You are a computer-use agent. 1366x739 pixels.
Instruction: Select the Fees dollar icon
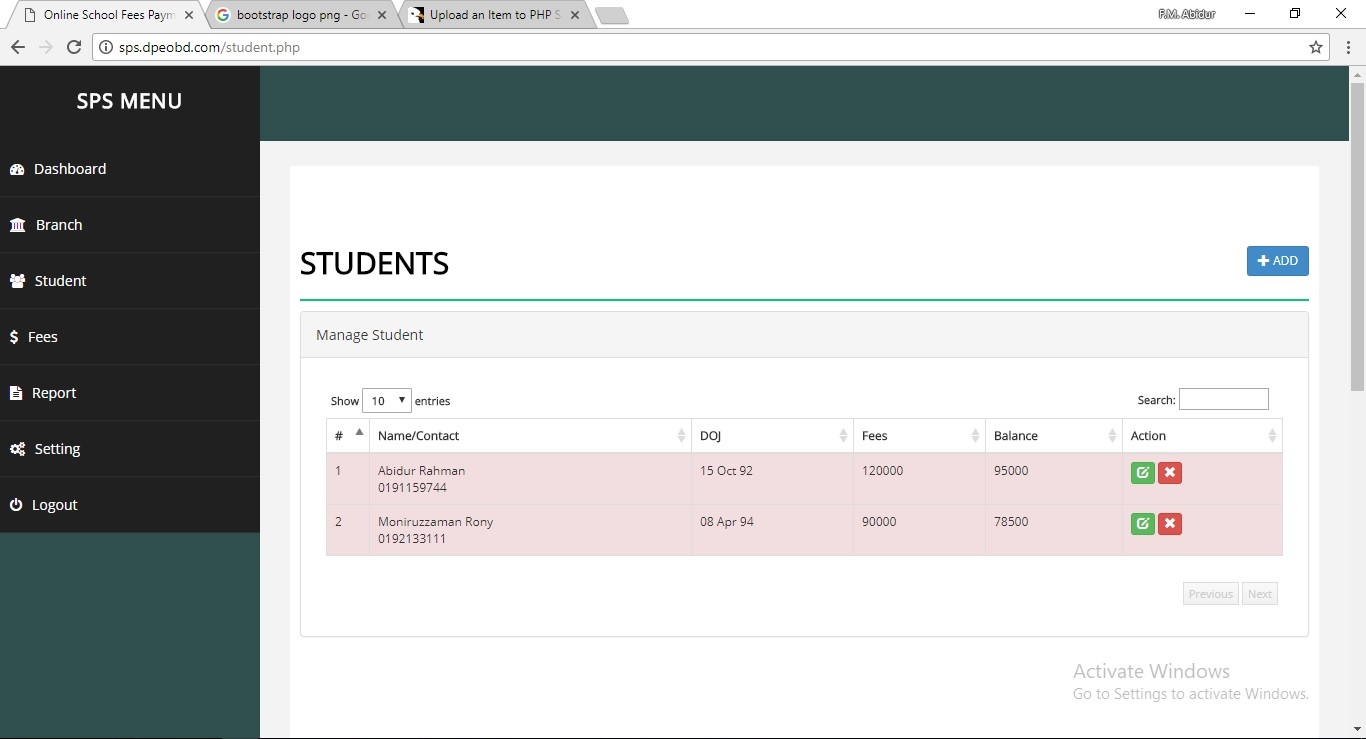click(x=14, y=337)
